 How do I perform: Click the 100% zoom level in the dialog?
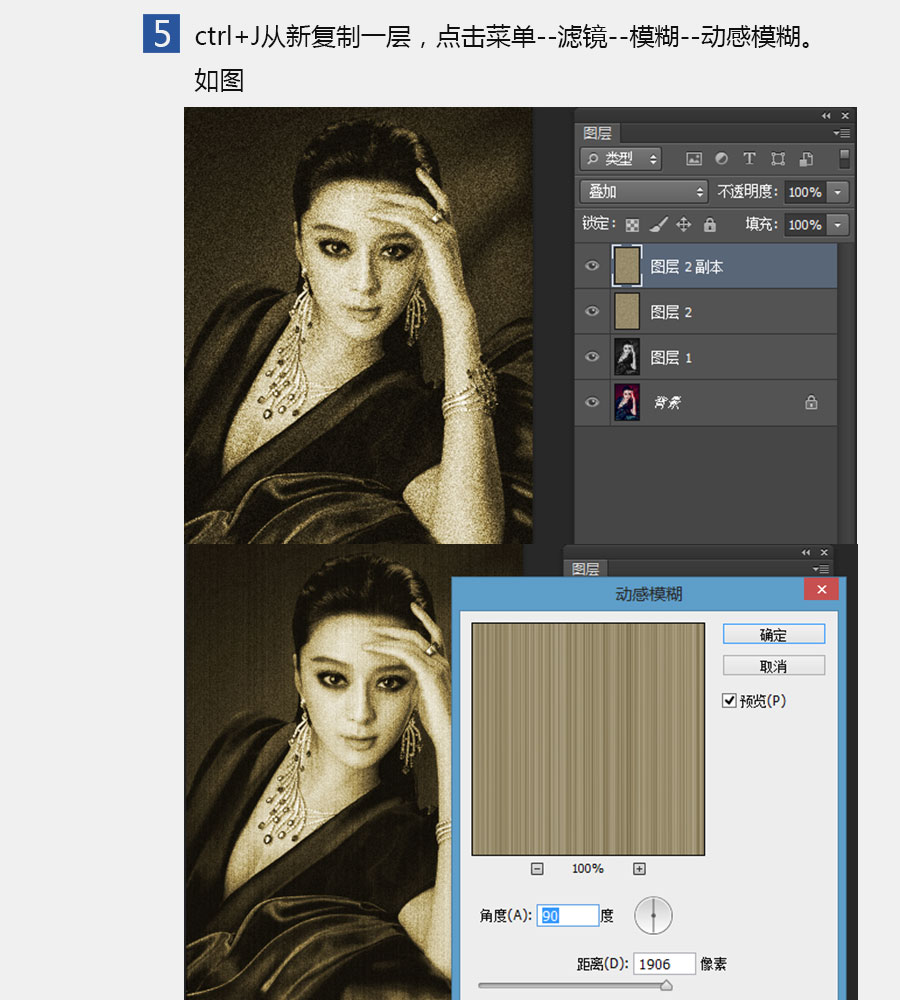point(587,869)
